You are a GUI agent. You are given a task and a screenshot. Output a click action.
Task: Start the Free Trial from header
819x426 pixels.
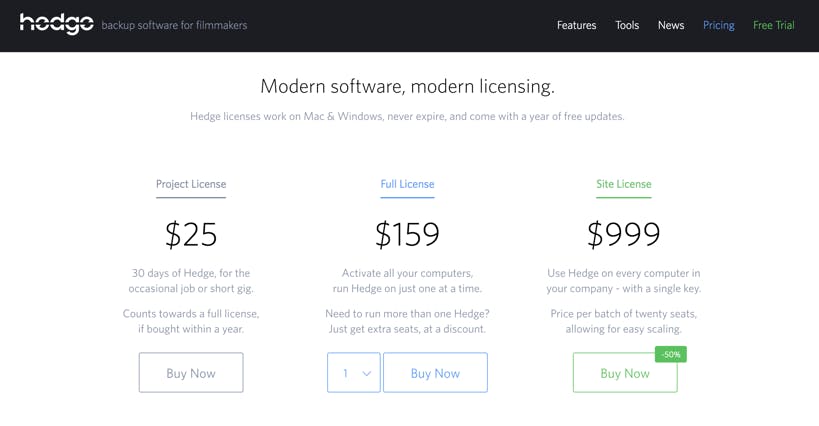point(773,25)
